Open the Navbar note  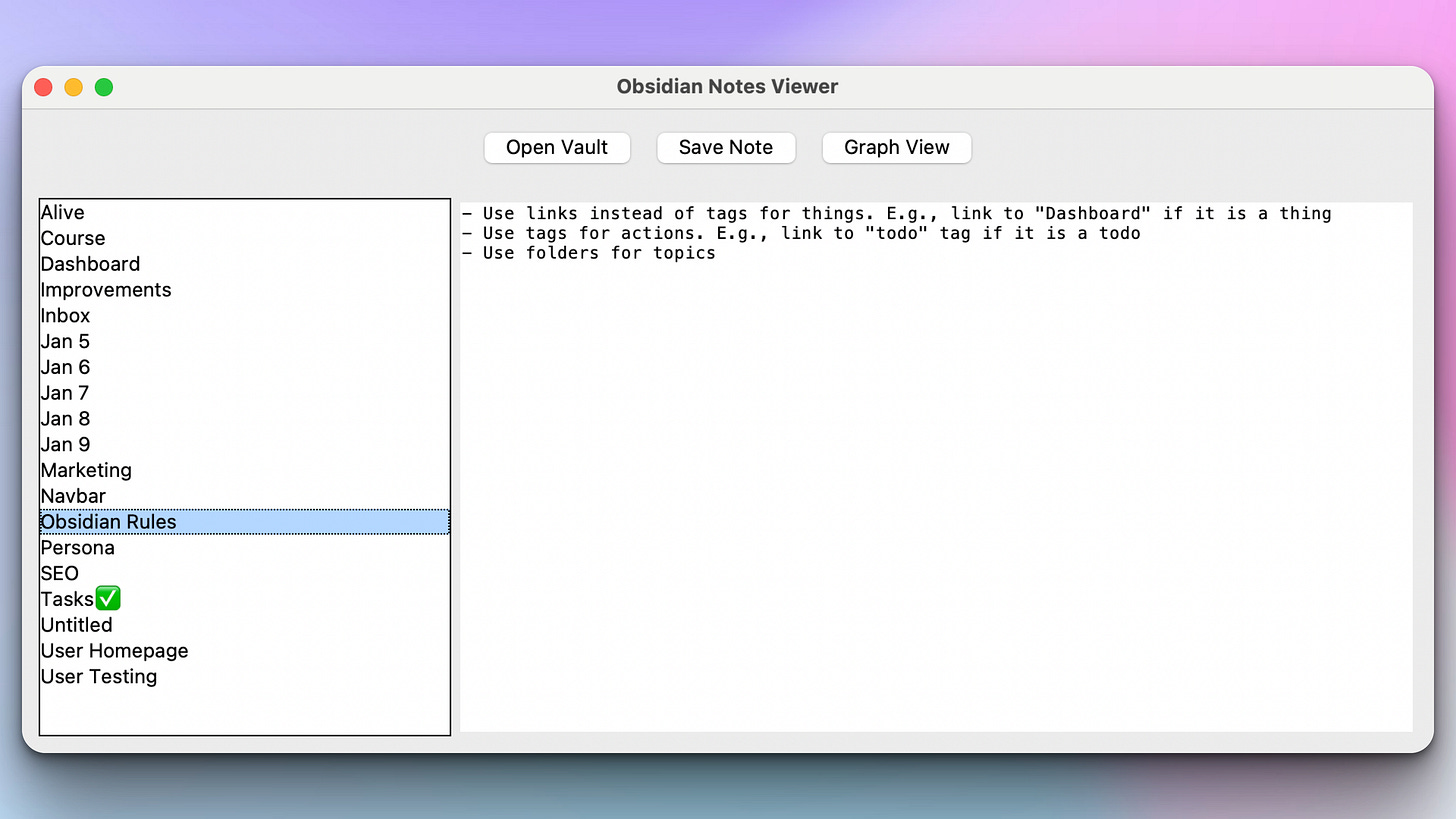(245, 496)
